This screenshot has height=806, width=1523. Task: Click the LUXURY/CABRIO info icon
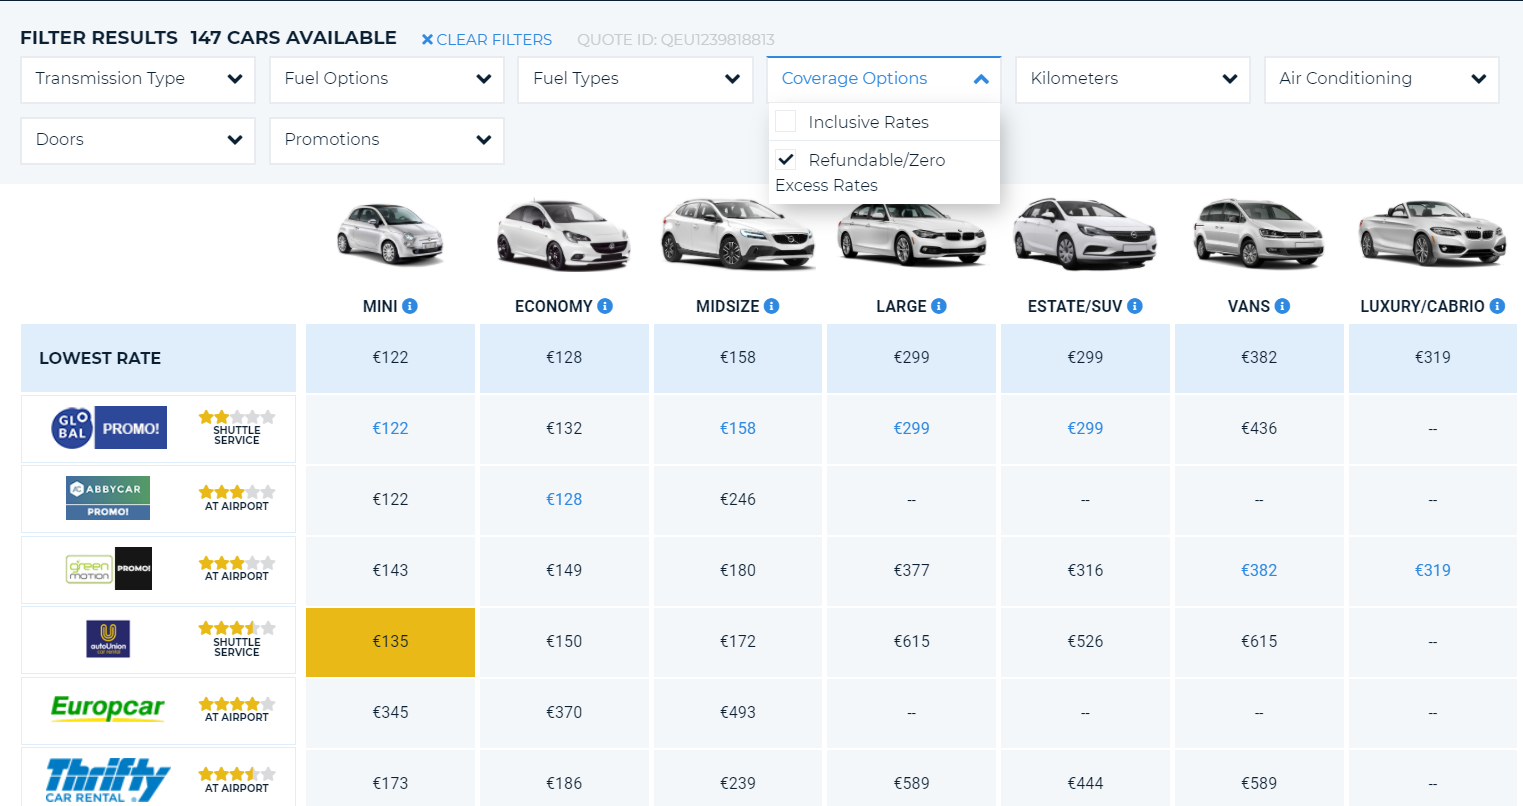pyautogui.click(x=1497, y=306)
